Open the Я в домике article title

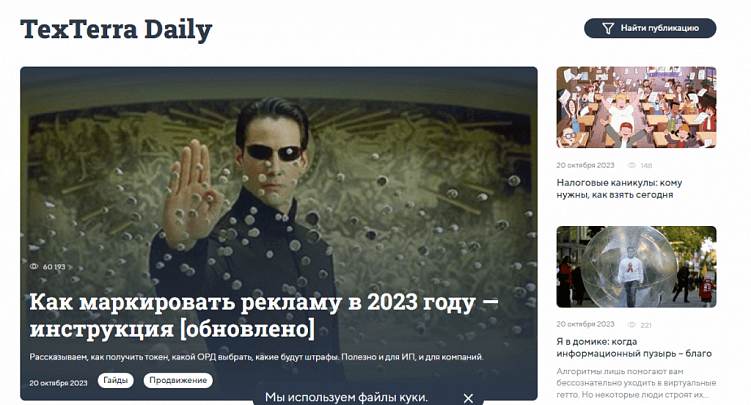tap(634, 348)
